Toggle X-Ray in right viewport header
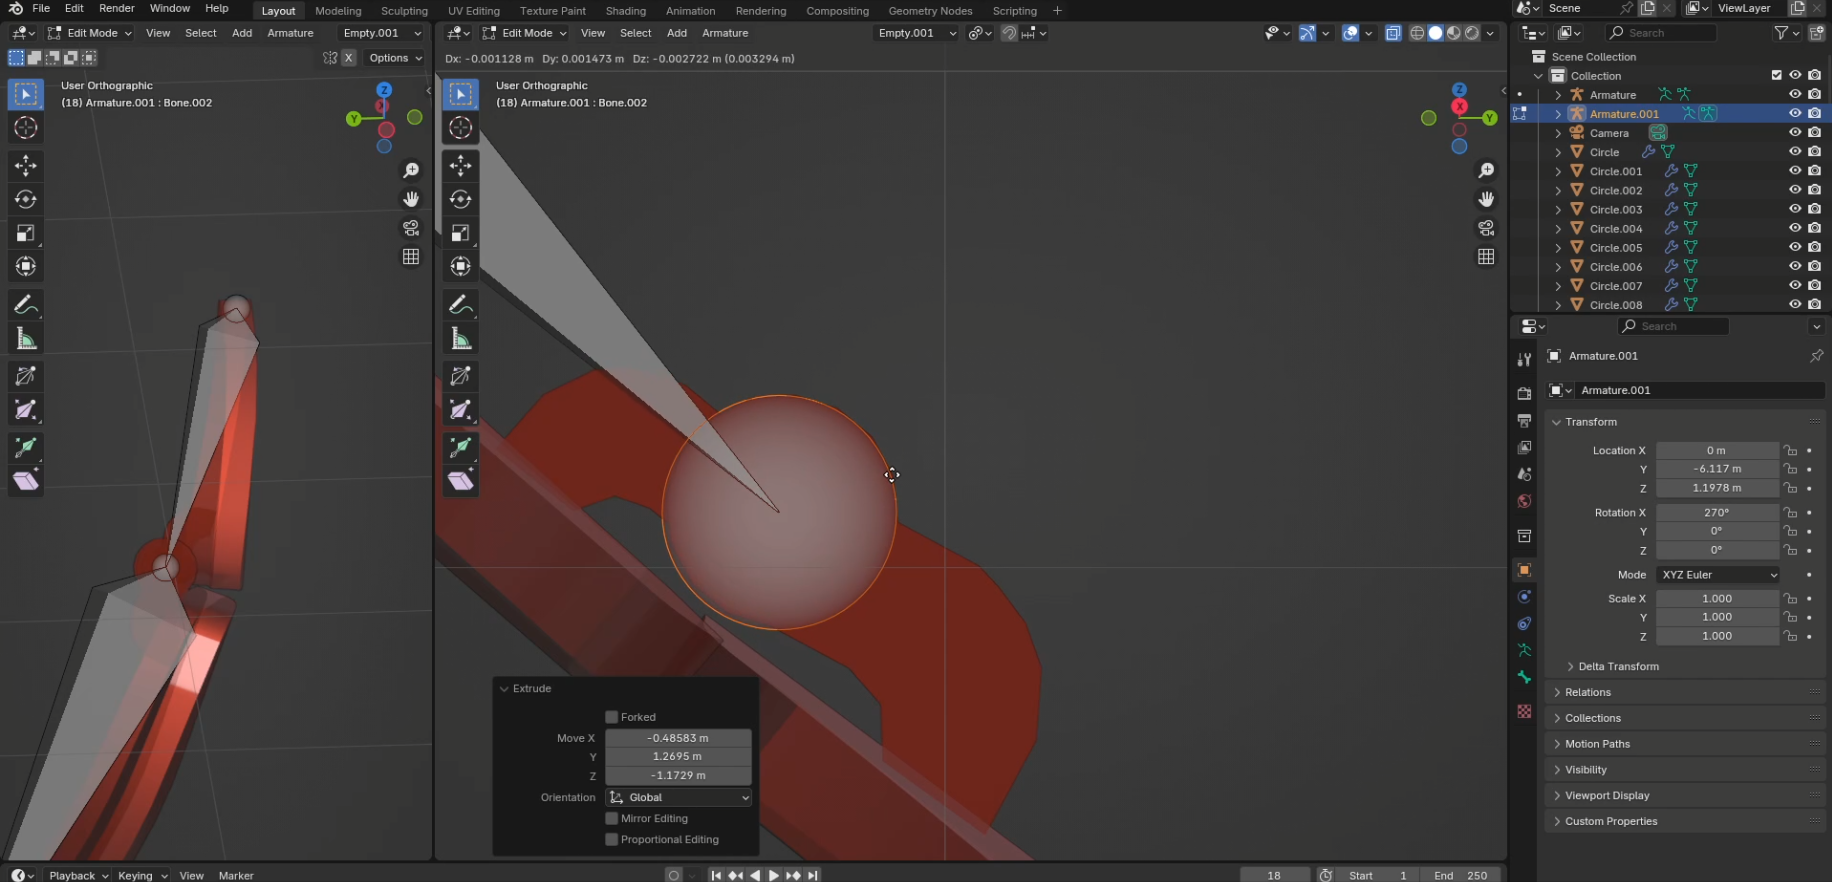This screenshot has height=882, width=1832. [1393, 33]
